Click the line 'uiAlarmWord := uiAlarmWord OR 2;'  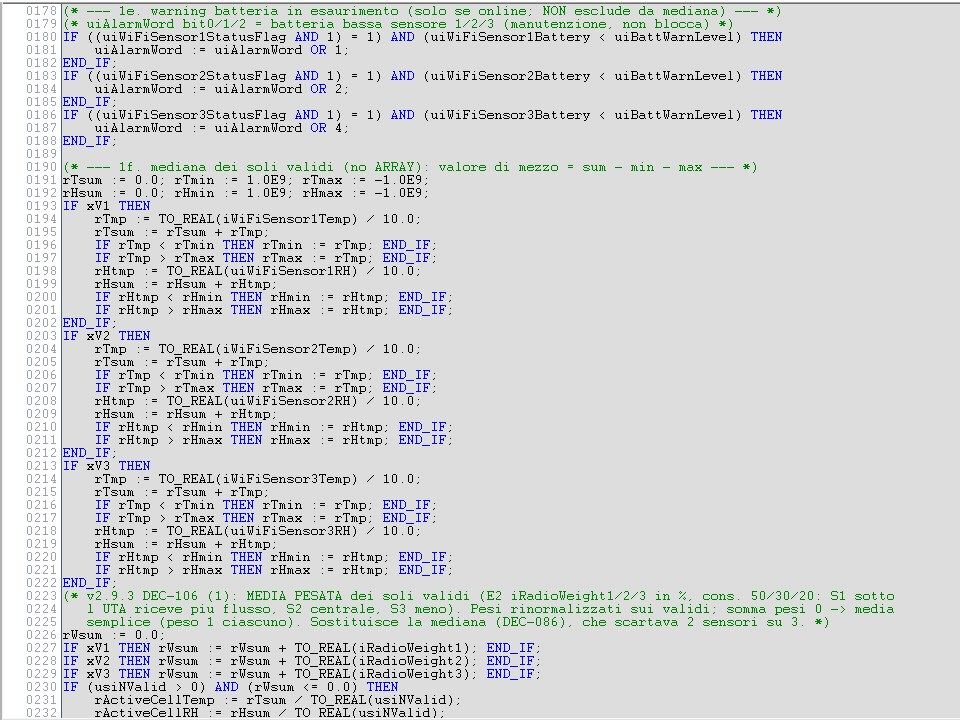[222, 89]
